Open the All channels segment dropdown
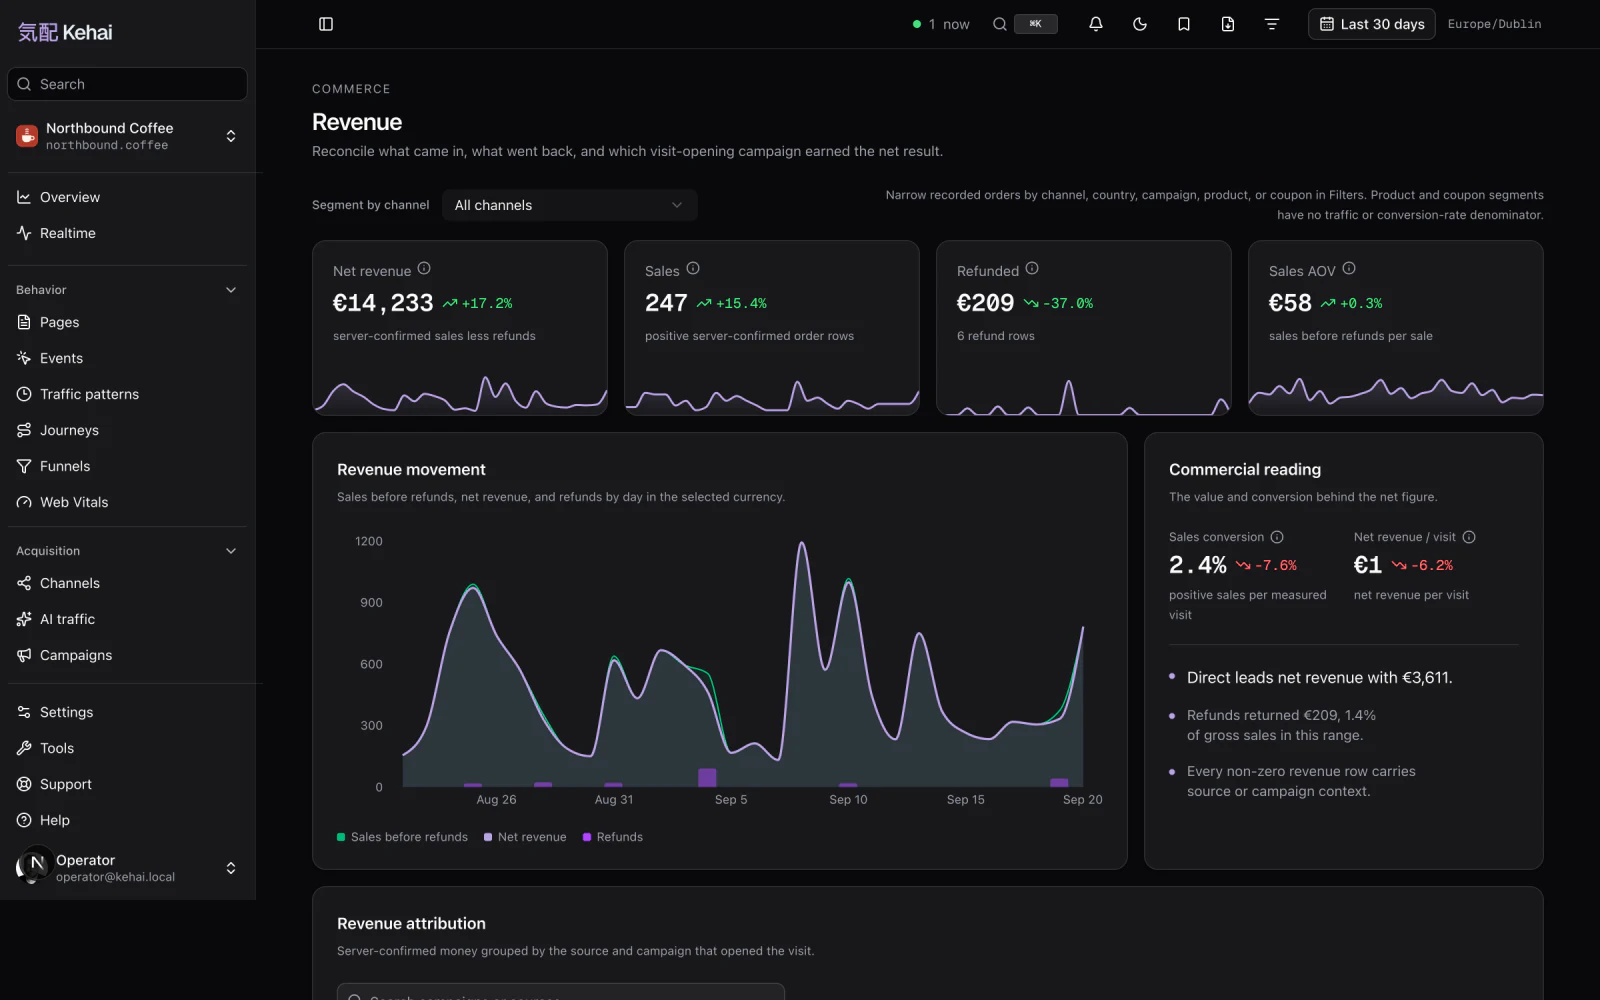 pos(569,205)
